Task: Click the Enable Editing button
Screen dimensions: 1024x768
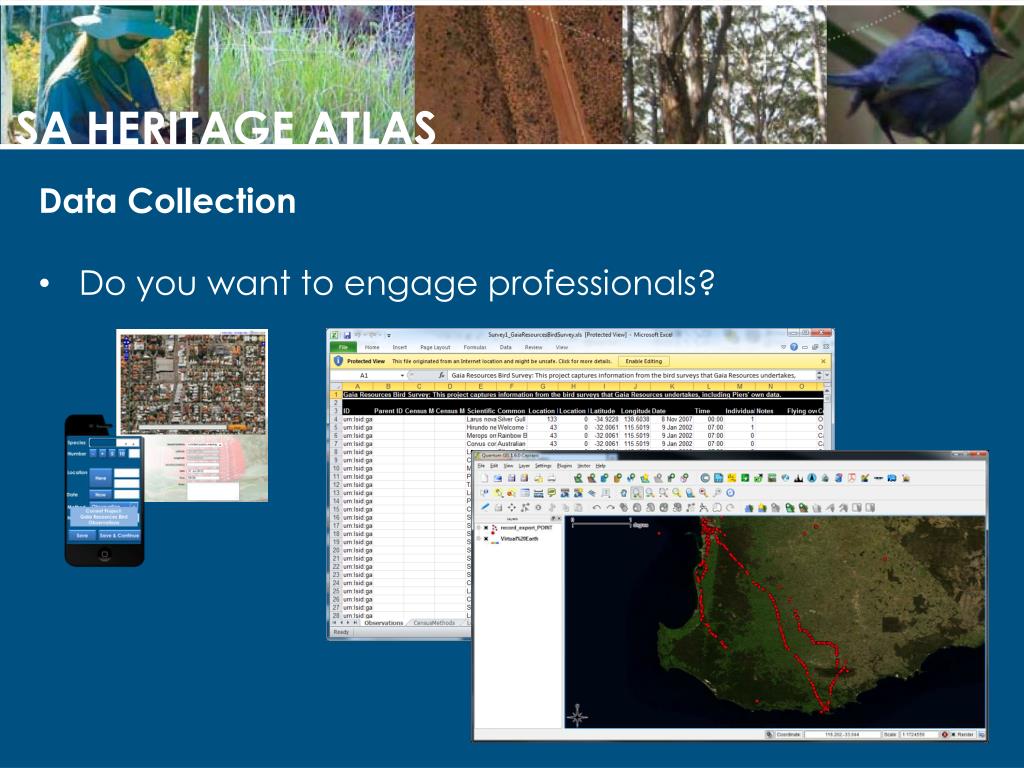Action: click(x=643, y=360)
